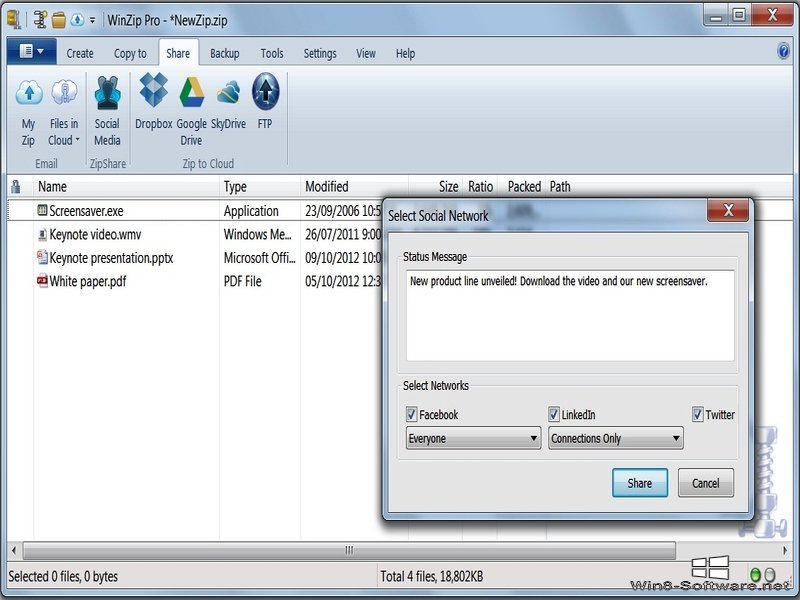Expand the quick access toolbar customize arrow
Screen dimensions: 800x600
tap(92, 20)
